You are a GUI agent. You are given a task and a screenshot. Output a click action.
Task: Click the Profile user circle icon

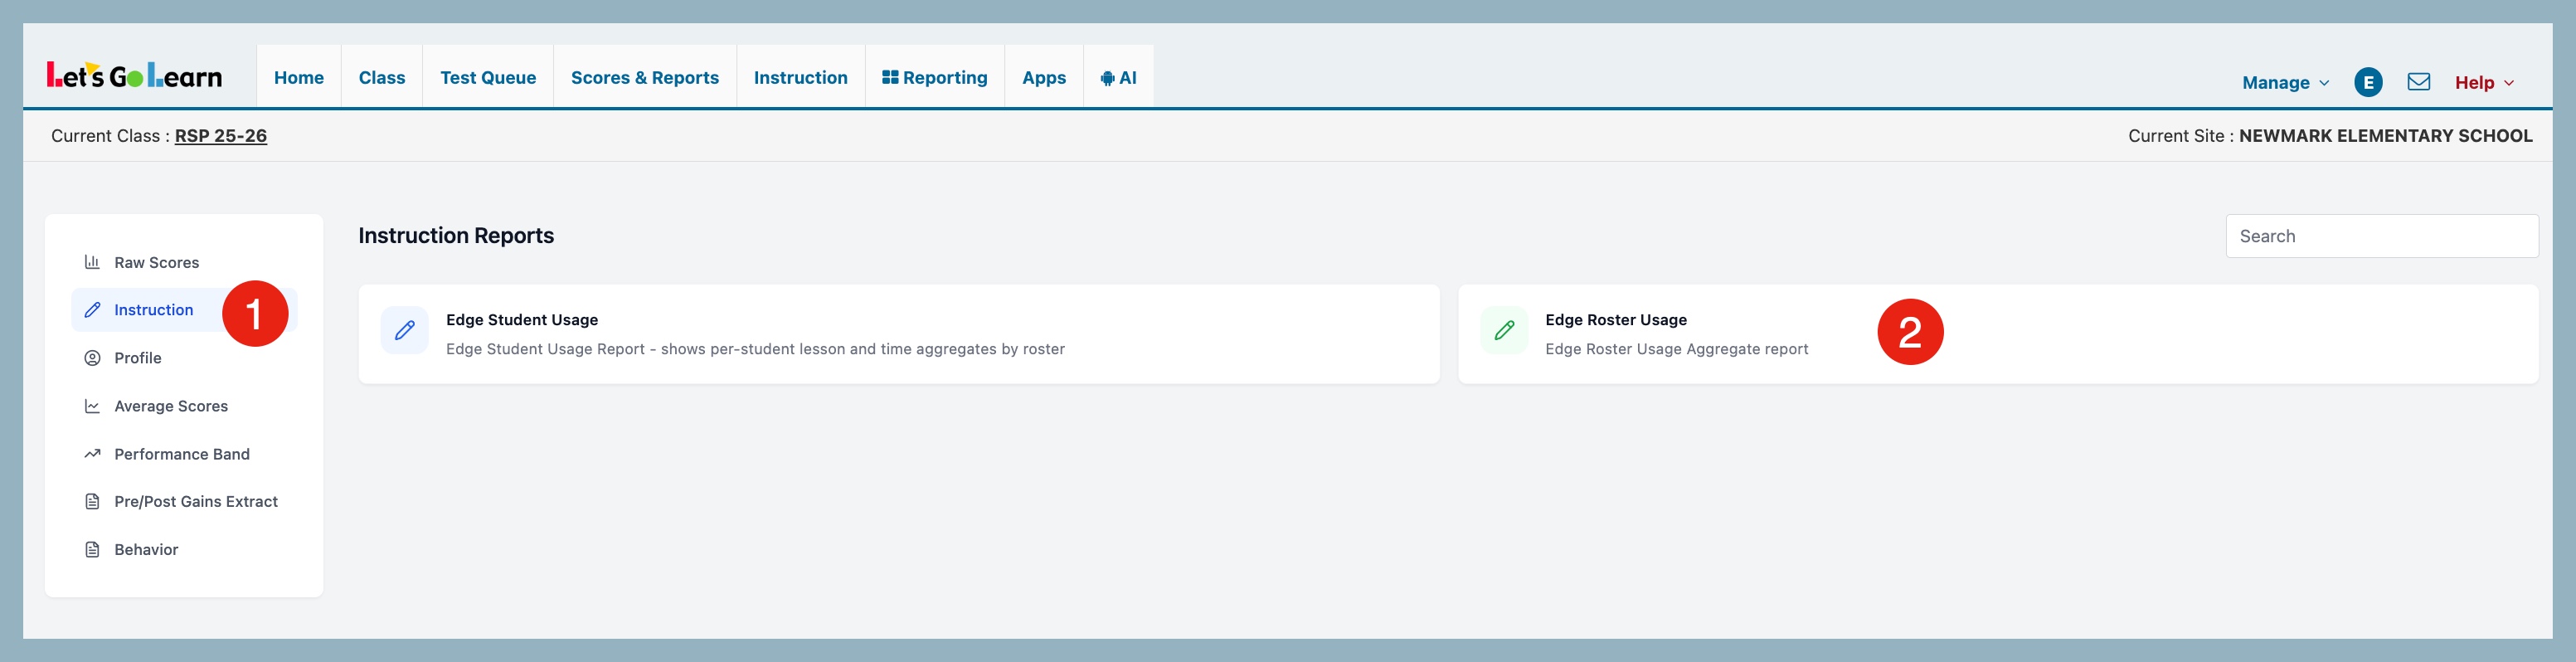(x=92, y=358)
